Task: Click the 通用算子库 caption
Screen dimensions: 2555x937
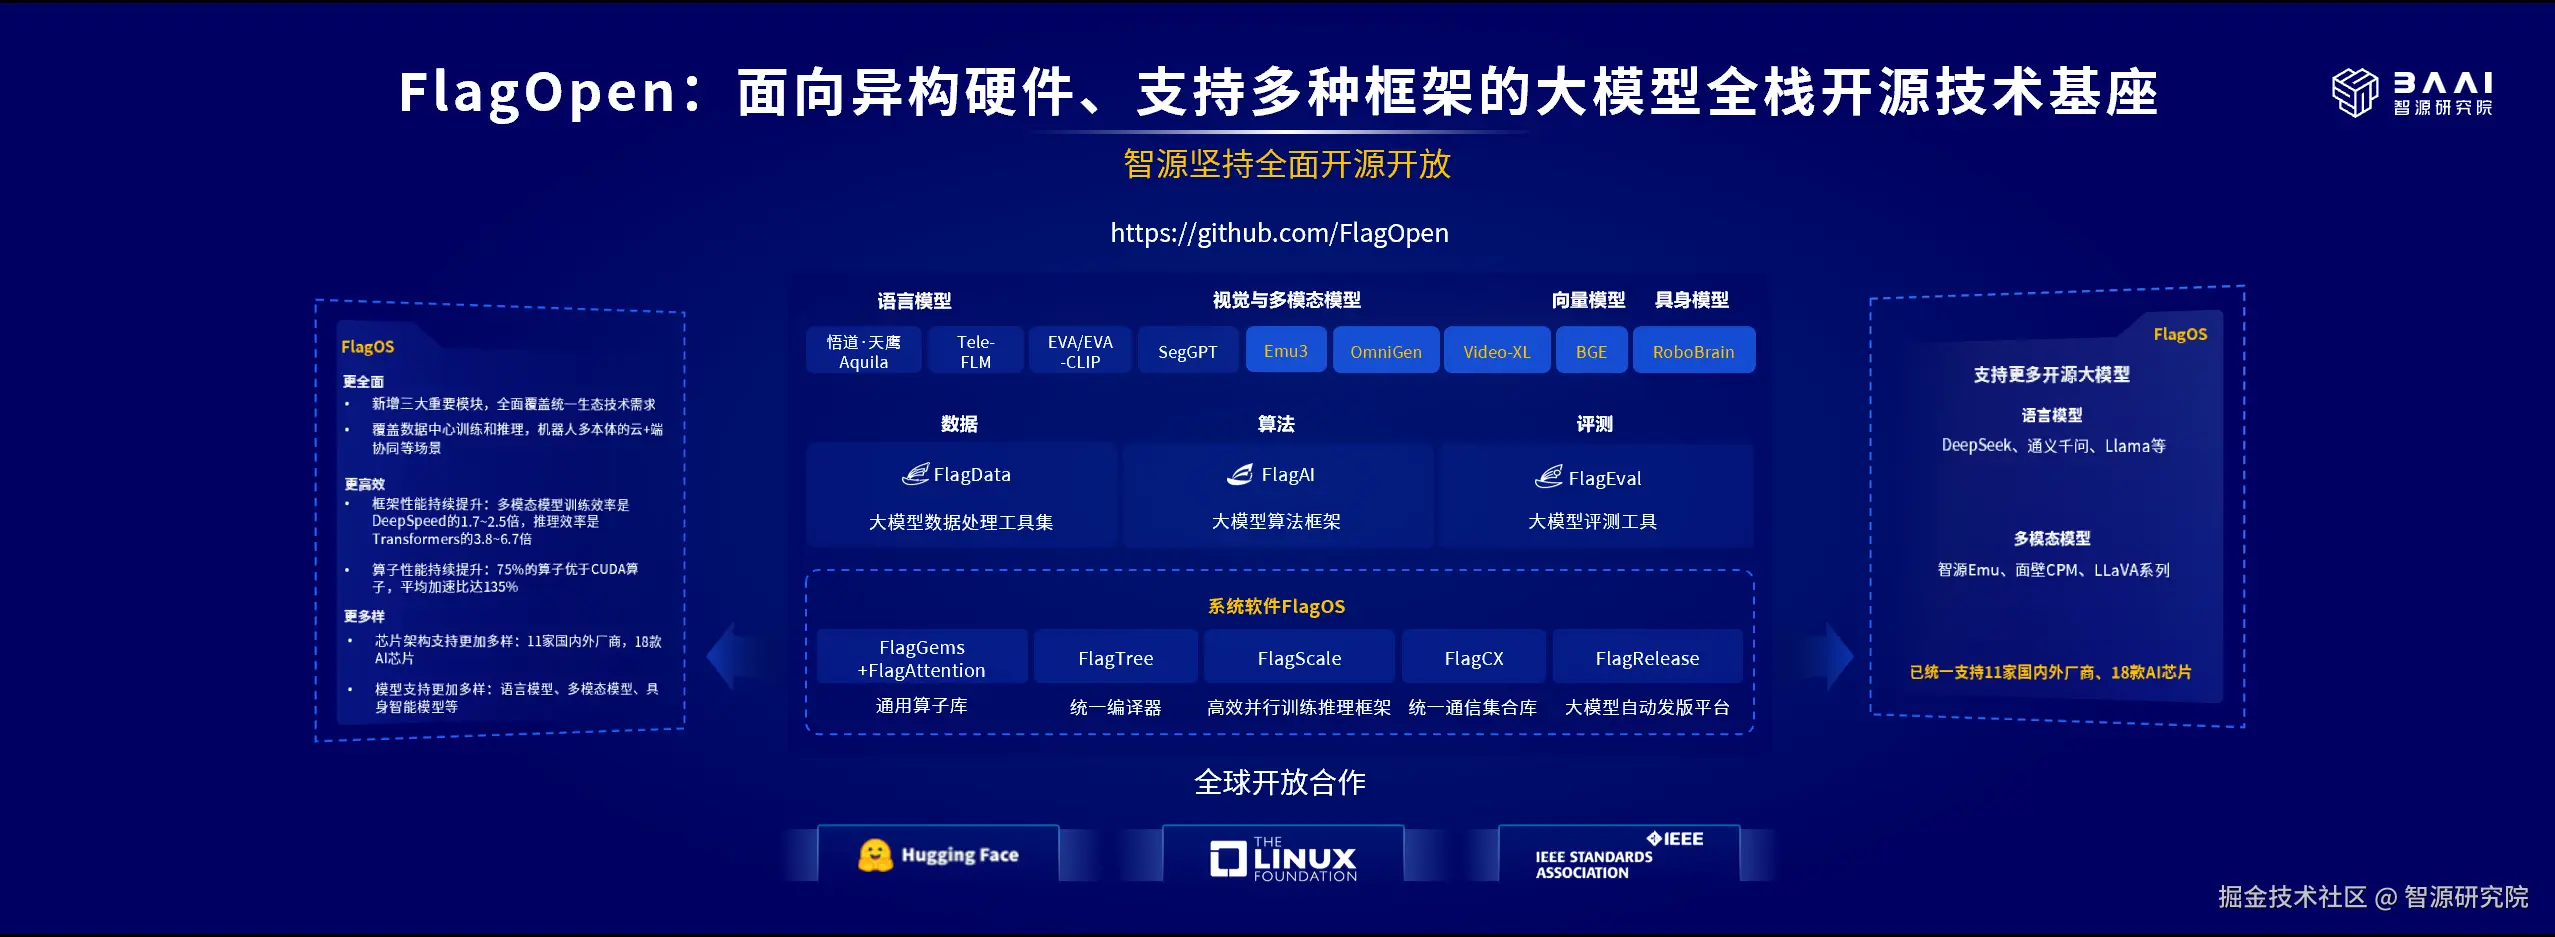Action: tap(921, 706)
